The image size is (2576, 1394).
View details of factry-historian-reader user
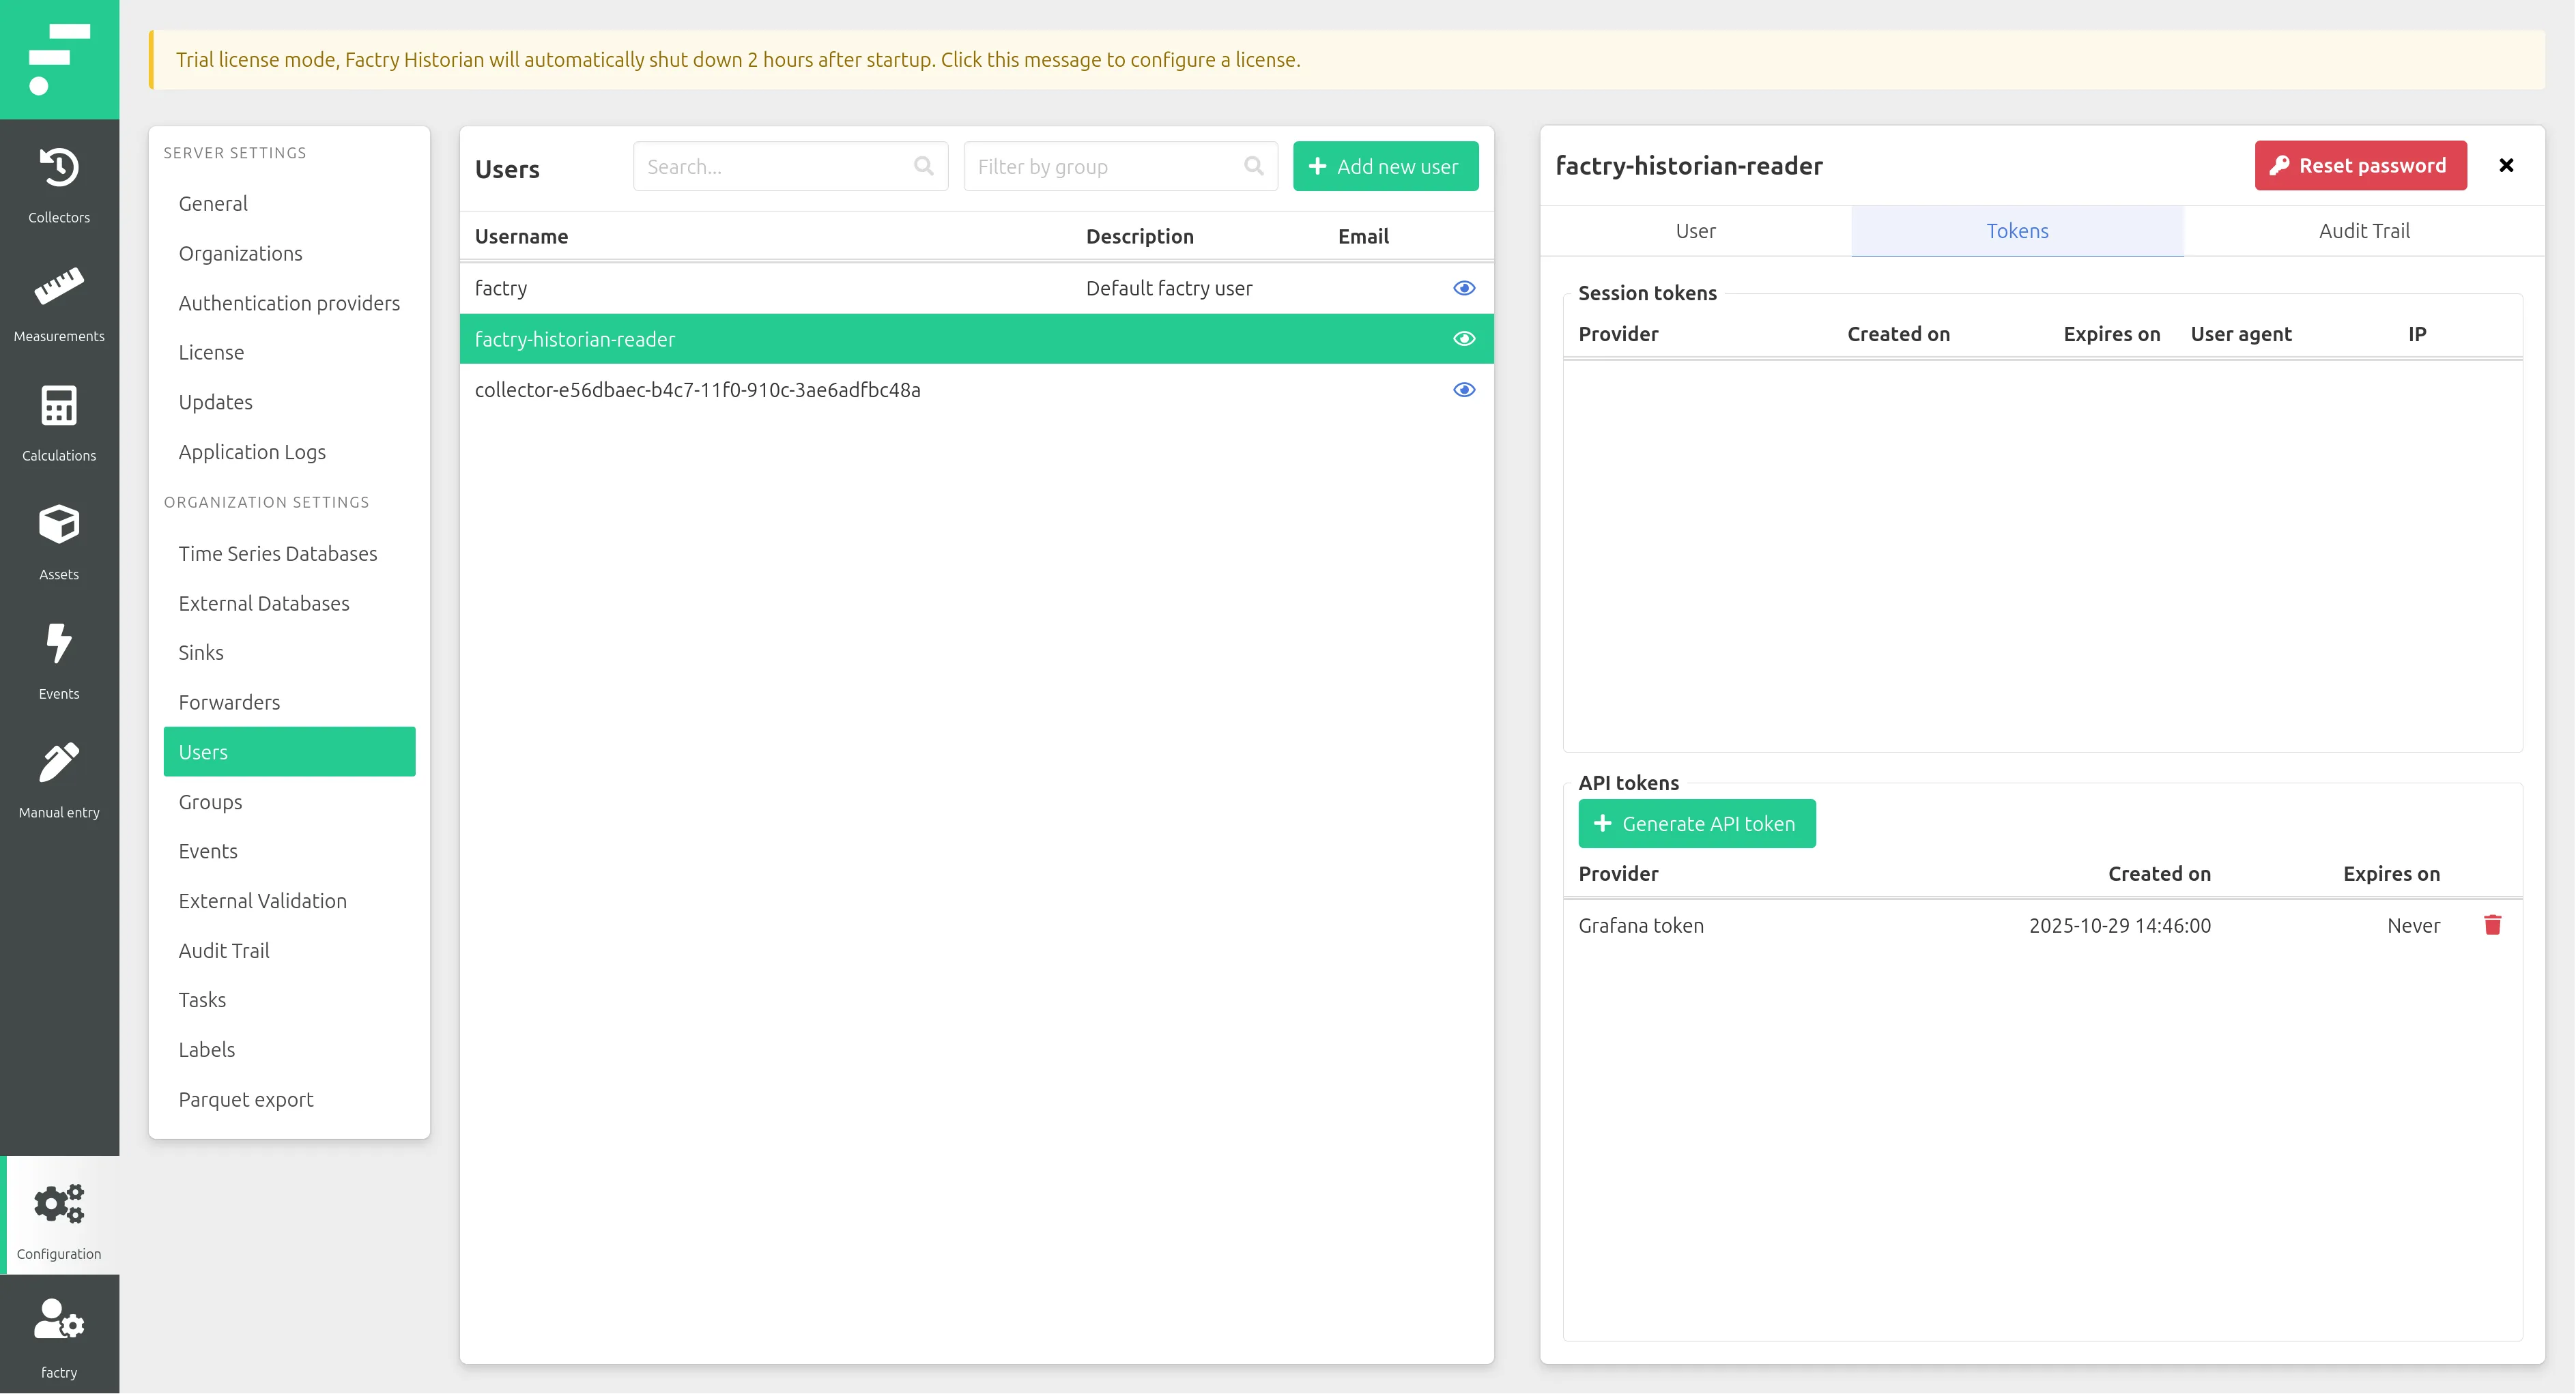coord(1464,339)
